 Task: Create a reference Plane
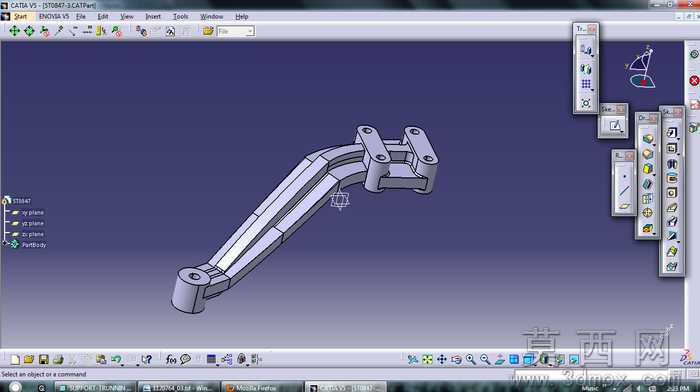[624, 206]
